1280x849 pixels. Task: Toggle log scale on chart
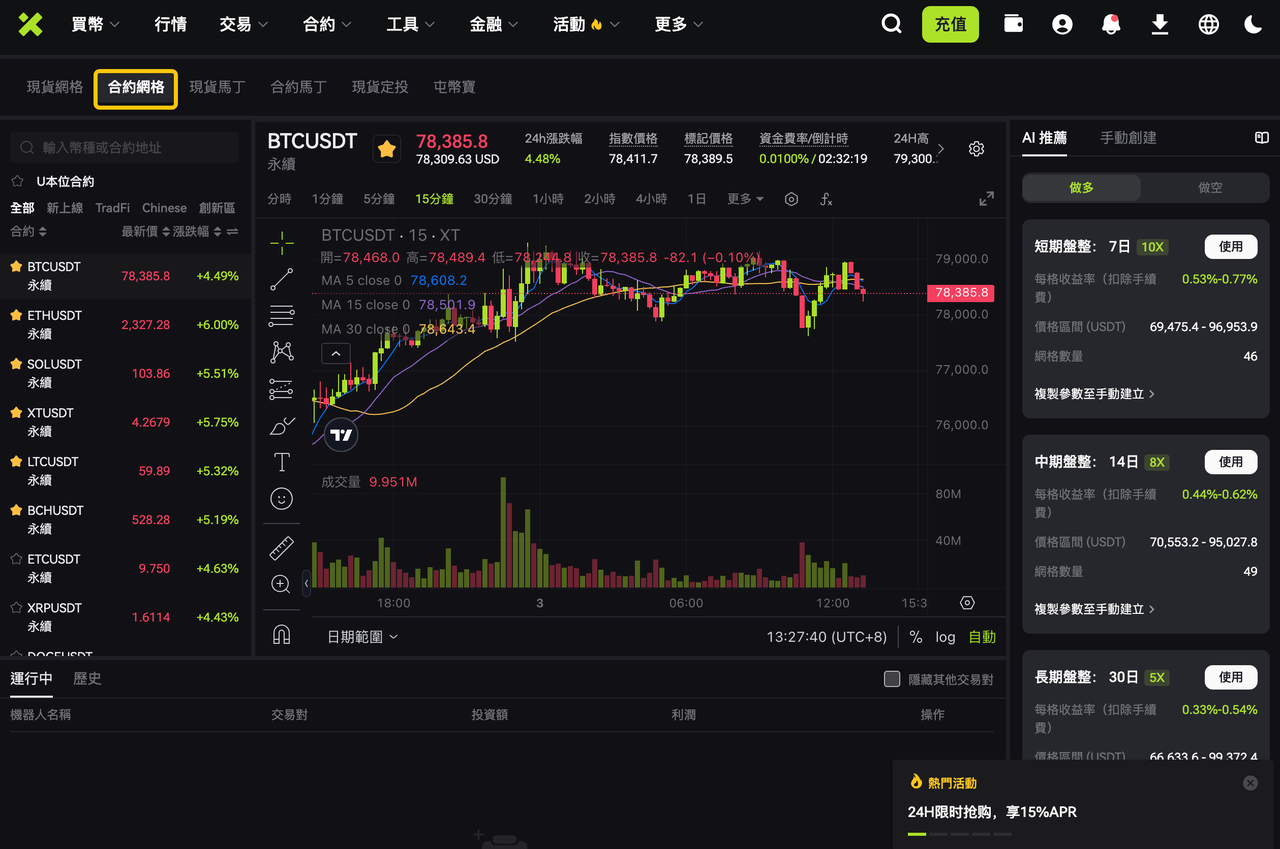945,637
